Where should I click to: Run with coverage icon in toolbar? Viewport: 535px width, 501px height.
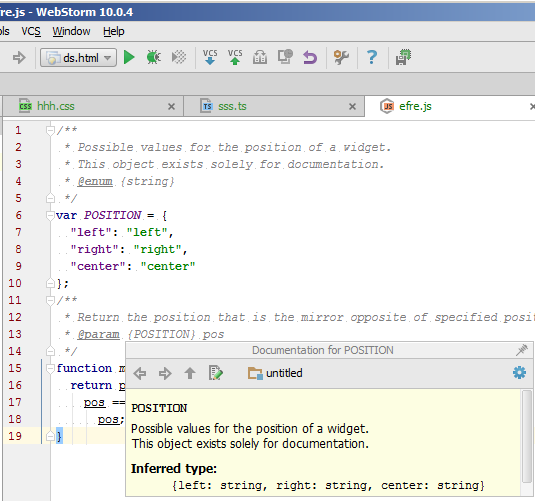(179, 57)
